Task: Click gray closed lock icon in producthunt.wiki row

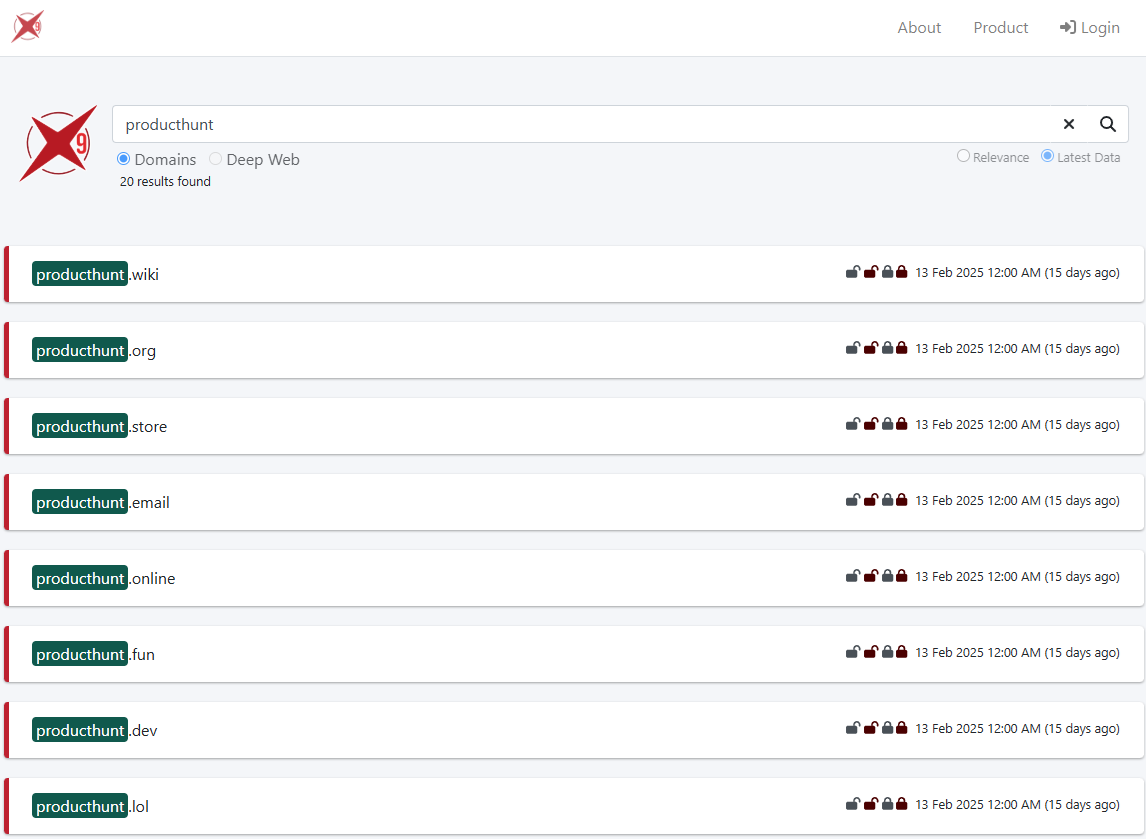Action: click(x=887, y=272)
